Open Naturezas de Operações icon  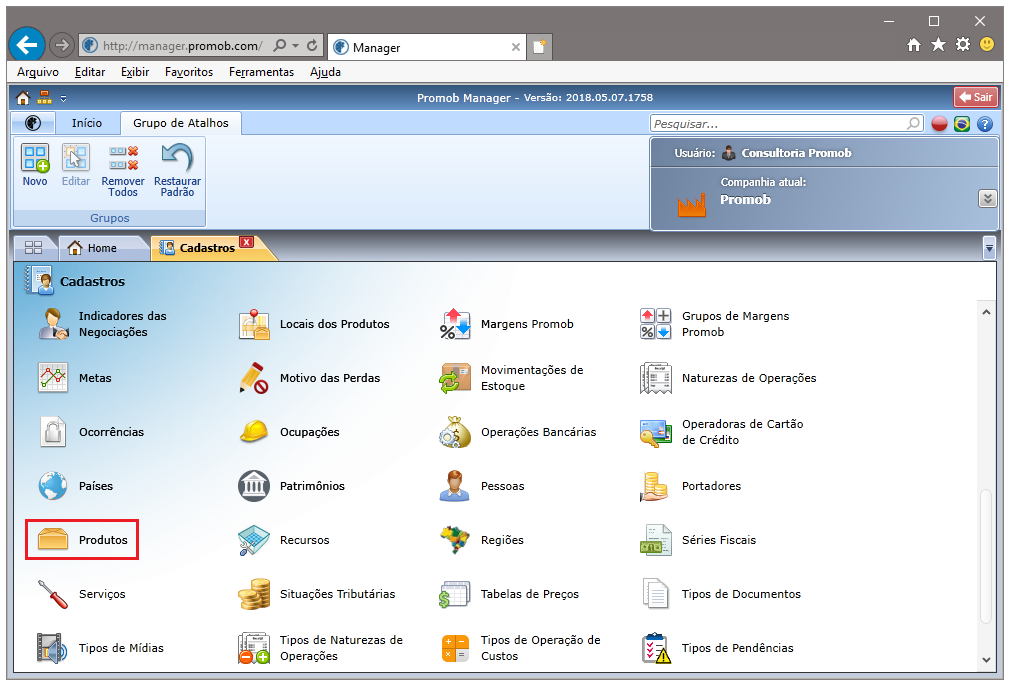656,378
